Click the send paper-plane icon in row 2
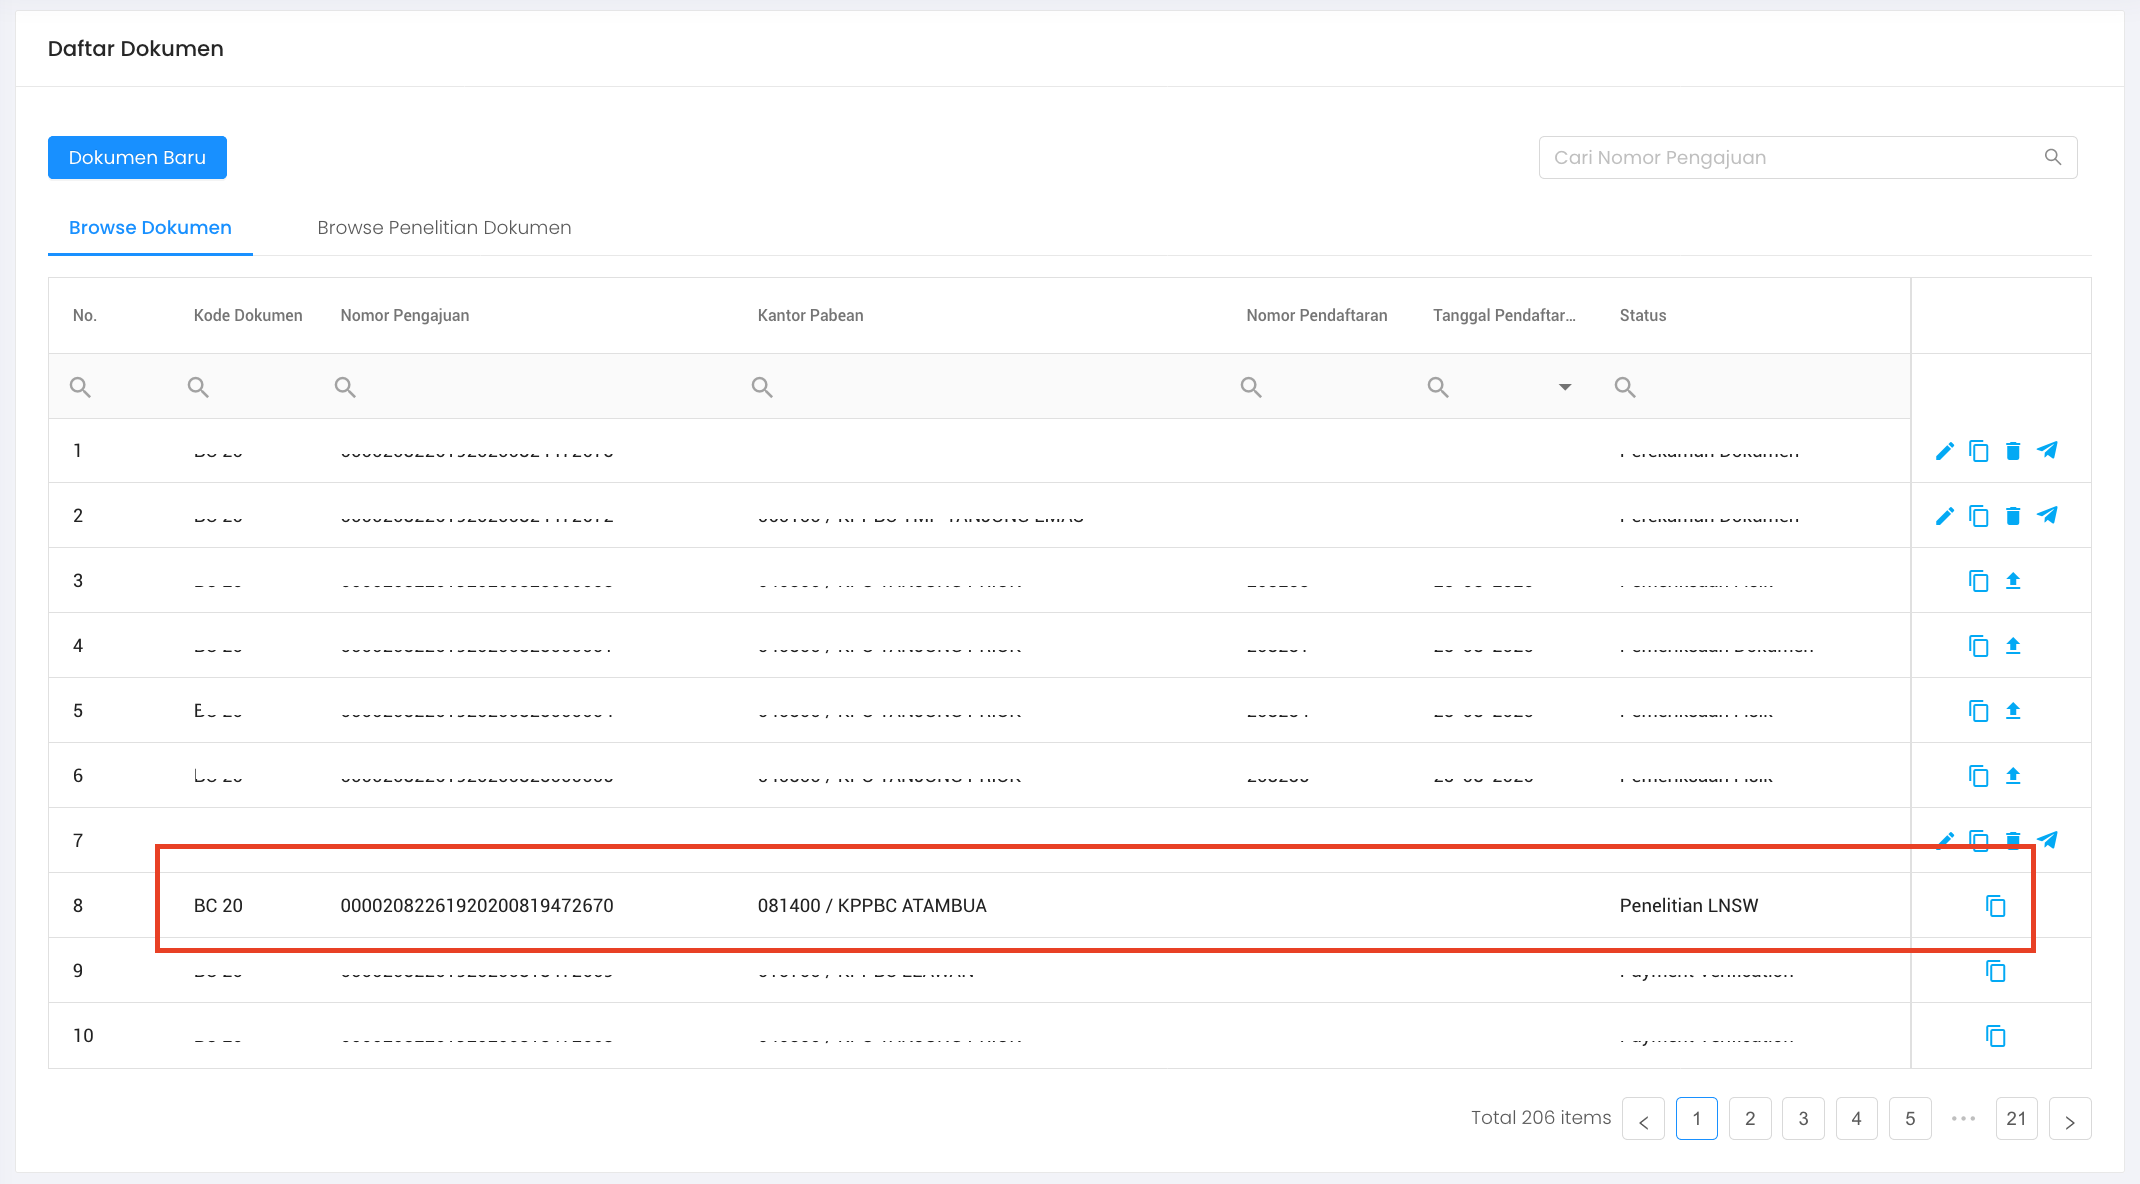This screenshot has height=1184, width=2140. [x=2047, y=516]
